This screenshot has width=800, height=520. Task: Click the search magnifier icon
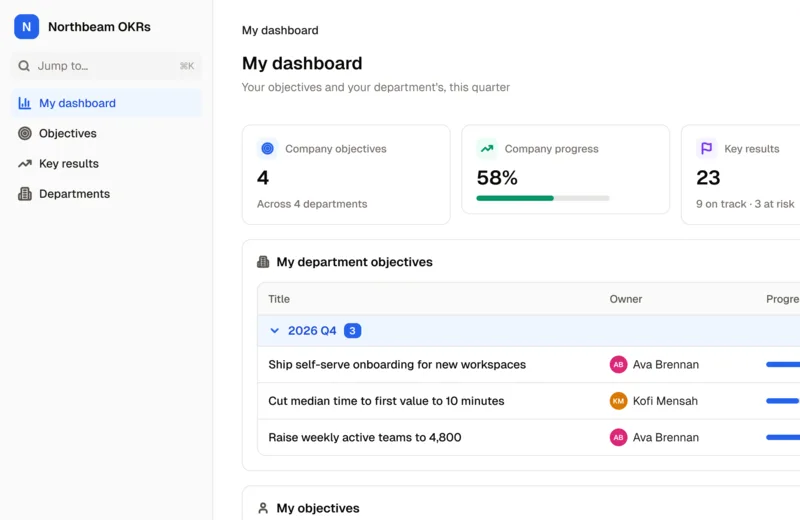tap(24, 66)
